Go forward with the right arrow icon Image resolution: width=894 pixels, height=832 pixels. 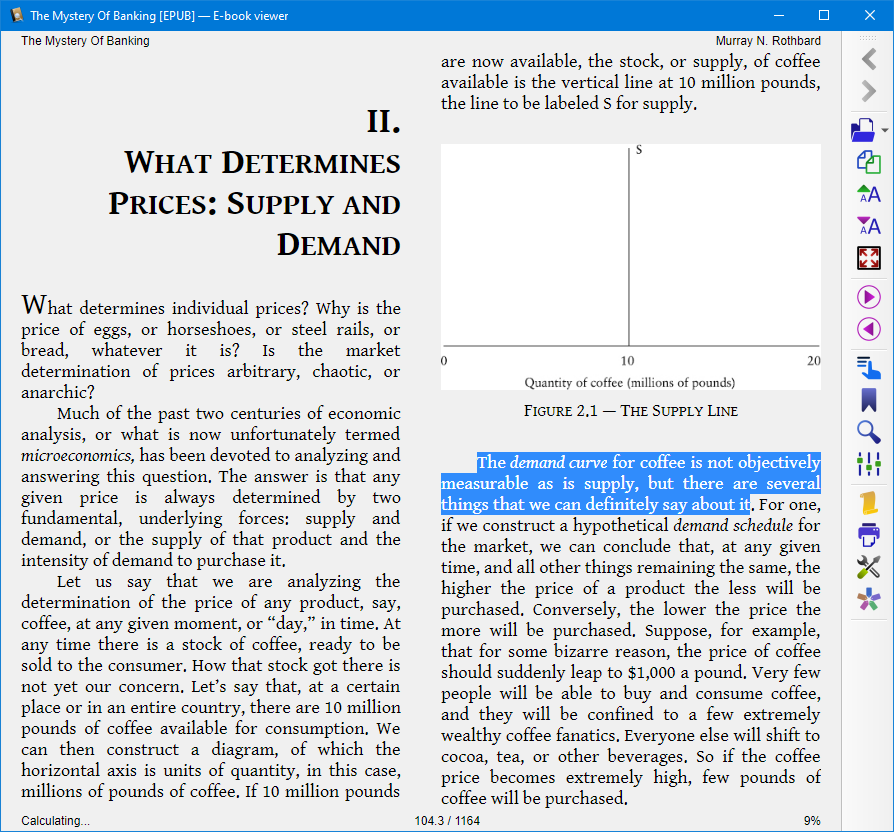(x=868, y=91)
